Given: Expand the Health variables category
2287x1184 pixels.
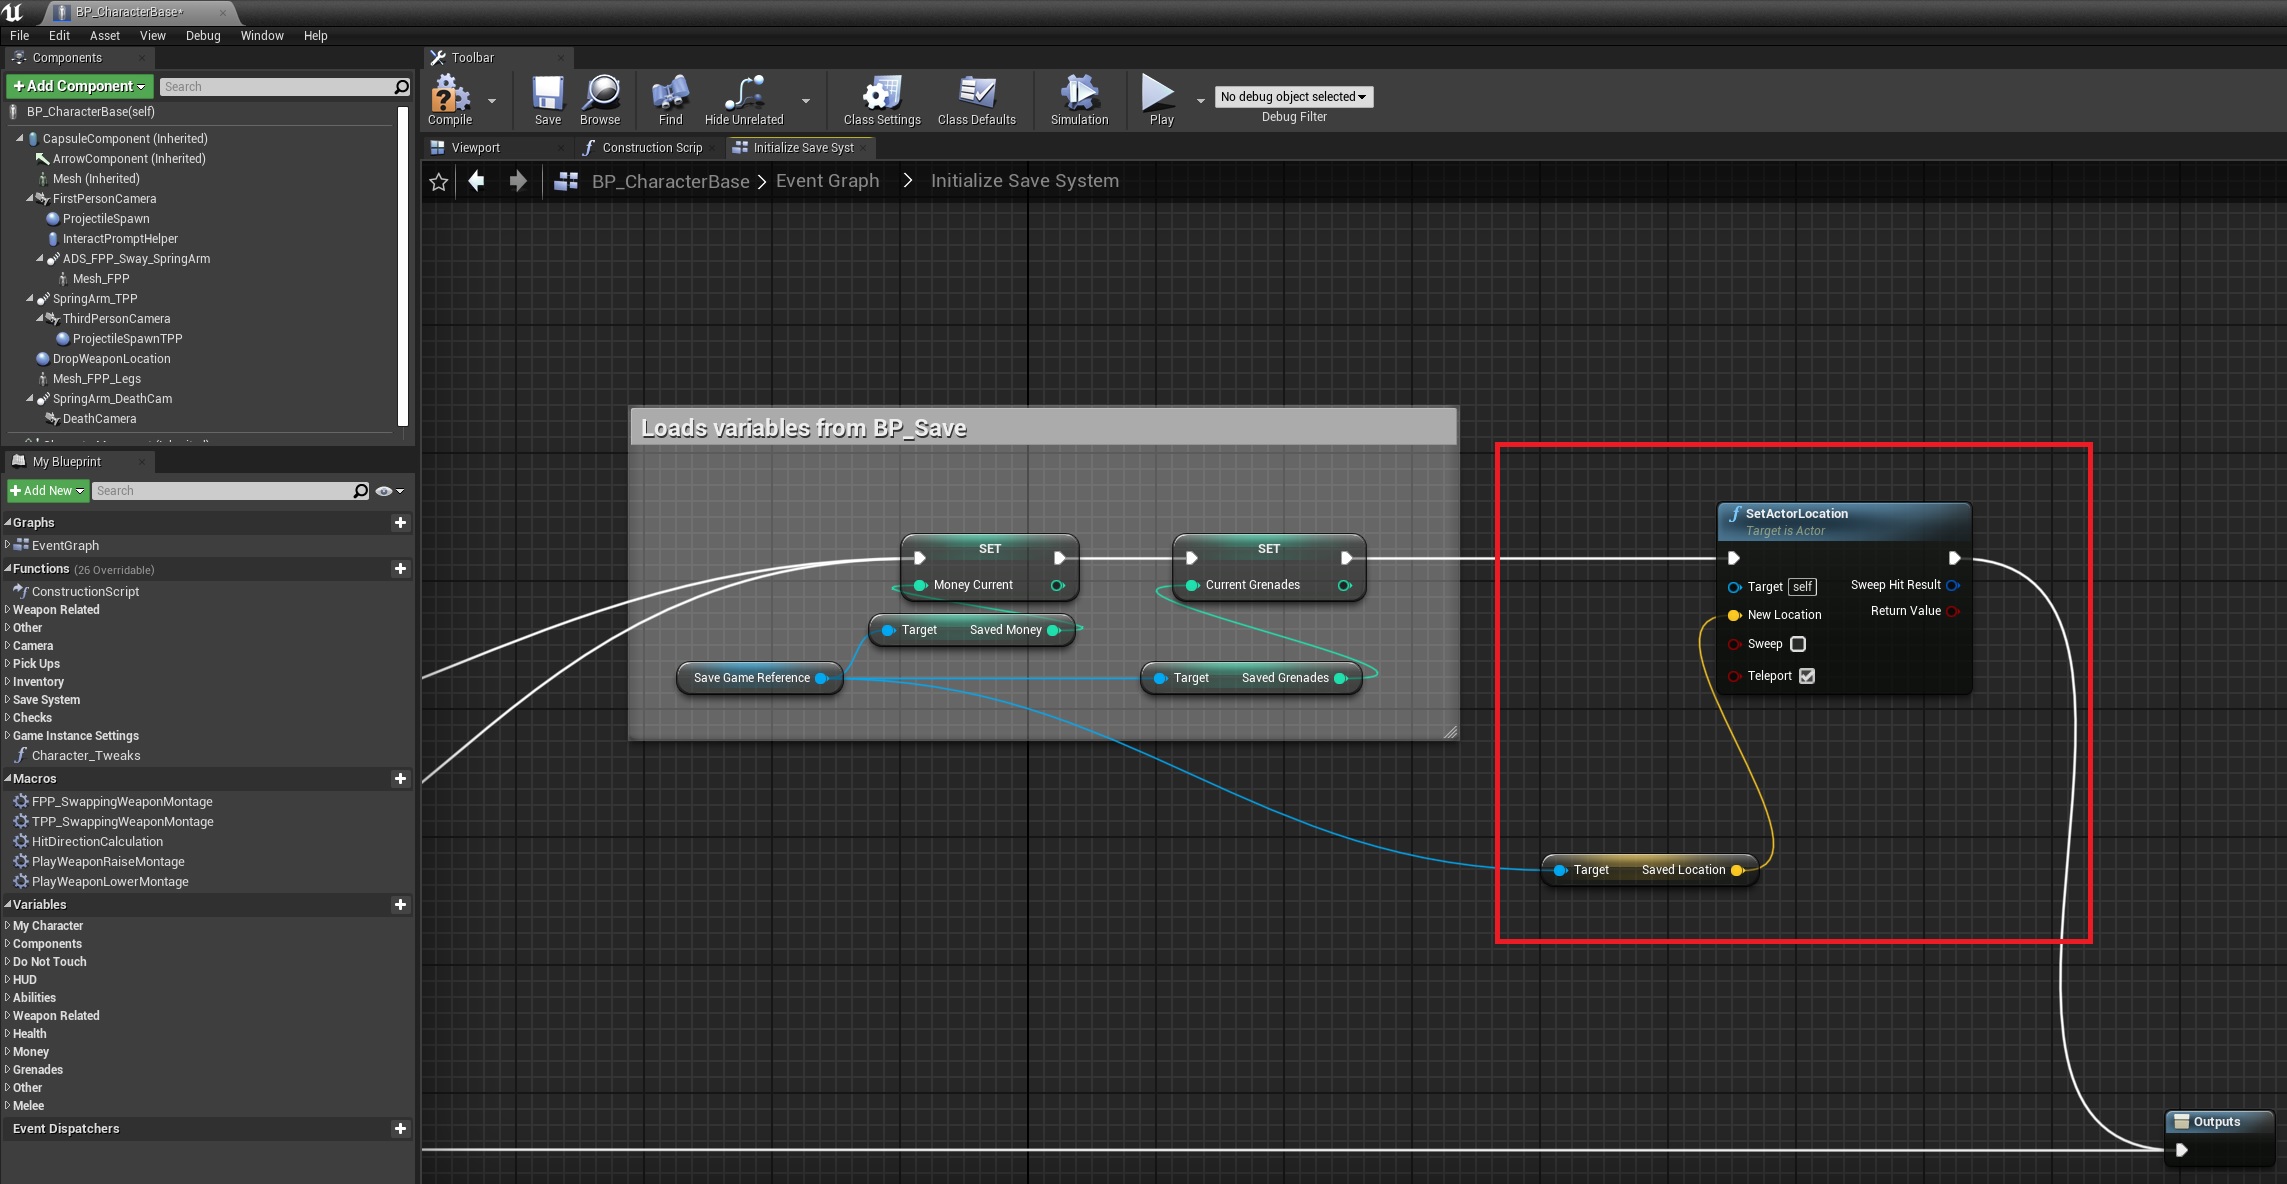Looking at the screenshot, I should 29,1034.
